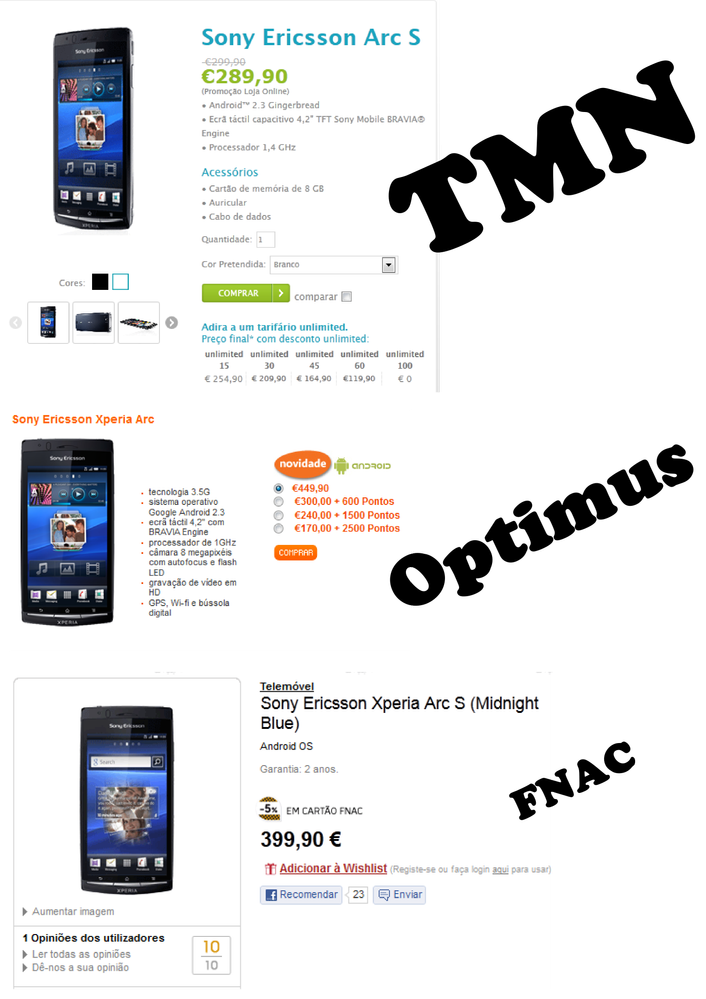Click the -5% cartão FNAC badge
This screenshot has height=999, width=706.
(x=269, y=809)
